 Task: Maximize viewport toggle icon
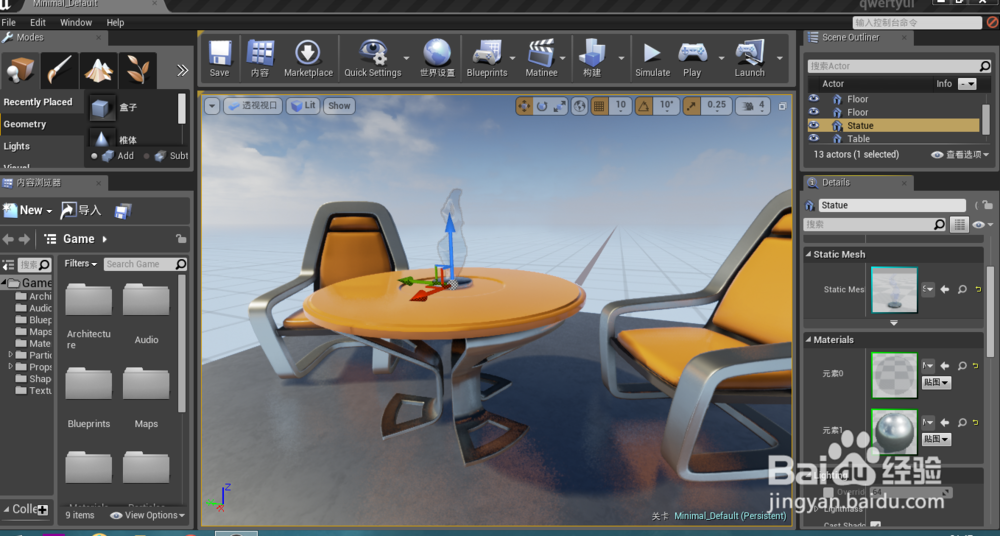tap(783, 107)
